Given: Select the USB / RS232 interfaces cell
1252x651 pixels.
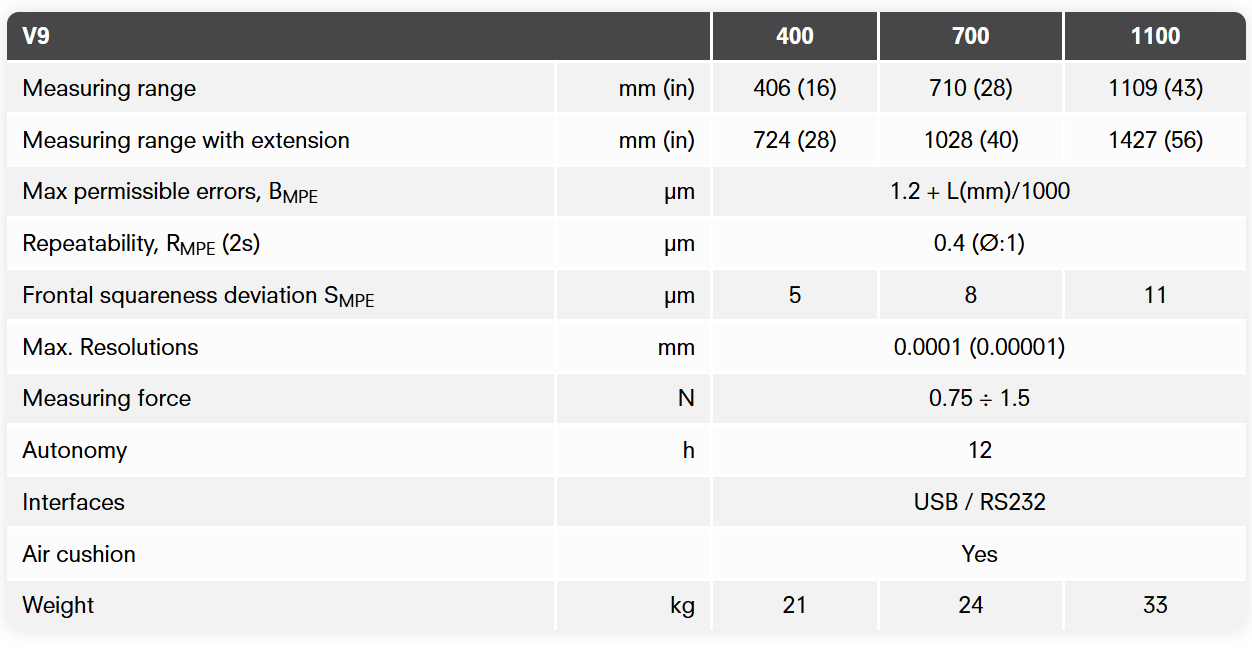Looking at the screenshot, I should pyautogui.click(x=980, y=502).
